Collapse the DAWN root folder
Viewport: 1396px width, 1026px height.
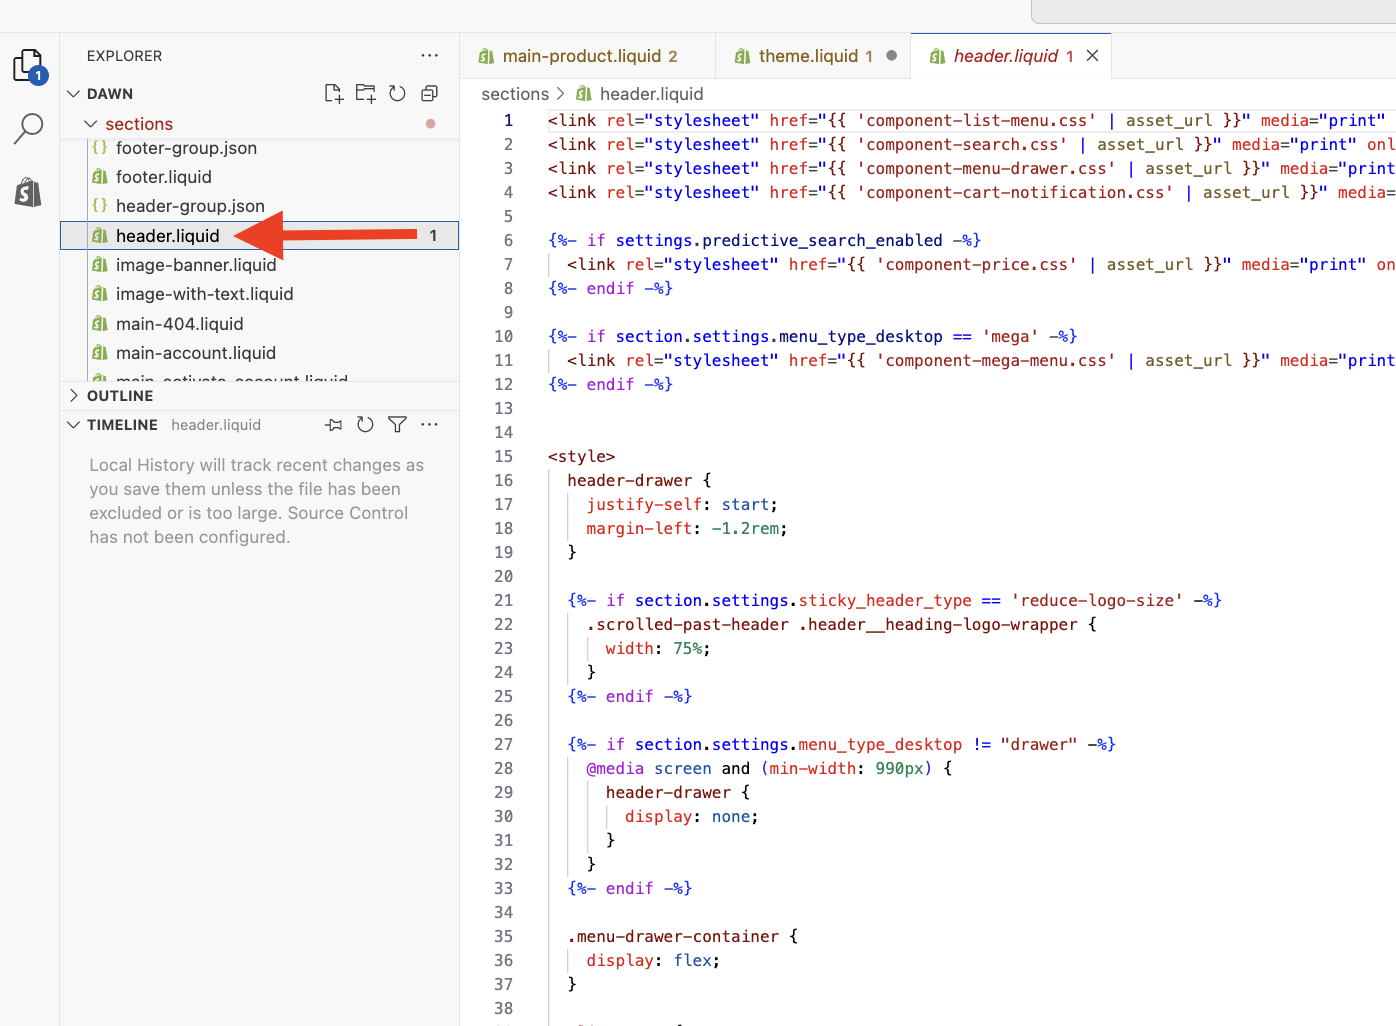[74, 94]
